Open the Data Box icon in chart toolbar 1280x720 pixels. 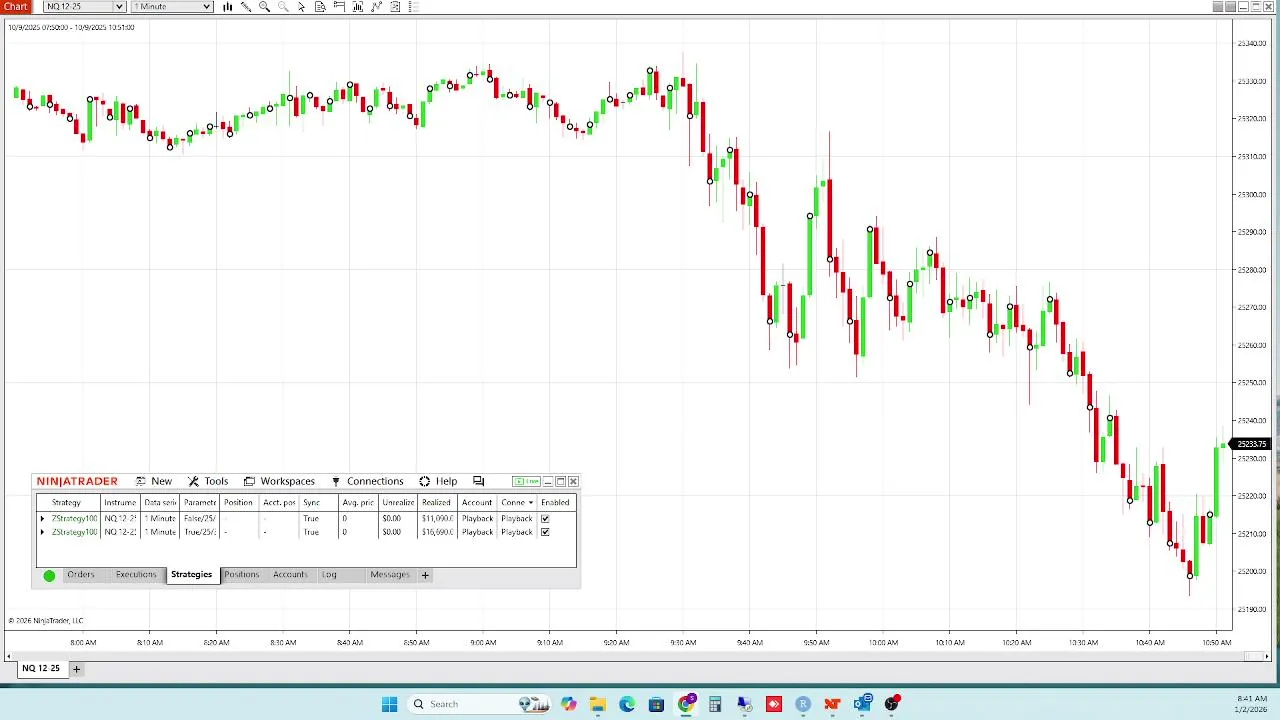(x=320, y=7)
